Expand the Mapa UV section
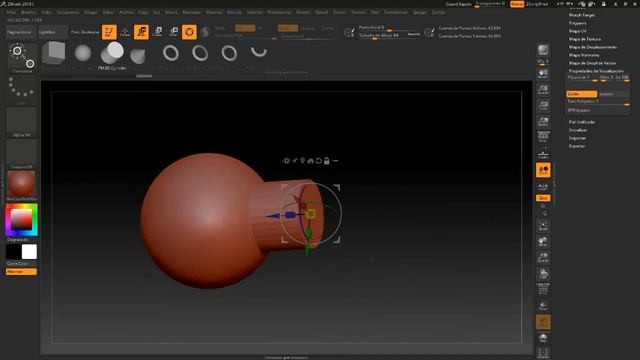The height and width of the screenshot is (360, 640). pos(578,31)
